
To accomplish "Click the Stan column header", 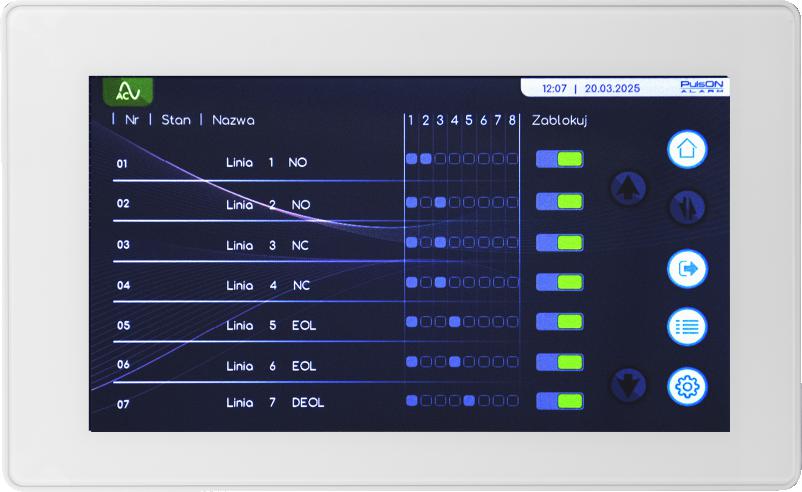I will 176,120.
